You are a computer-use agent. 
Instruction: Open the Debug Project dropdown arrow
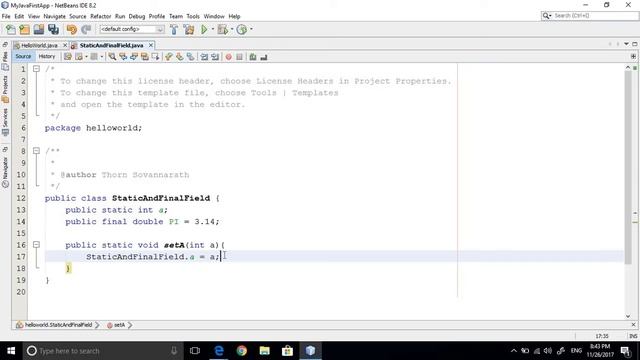click(x=232, y=29)
